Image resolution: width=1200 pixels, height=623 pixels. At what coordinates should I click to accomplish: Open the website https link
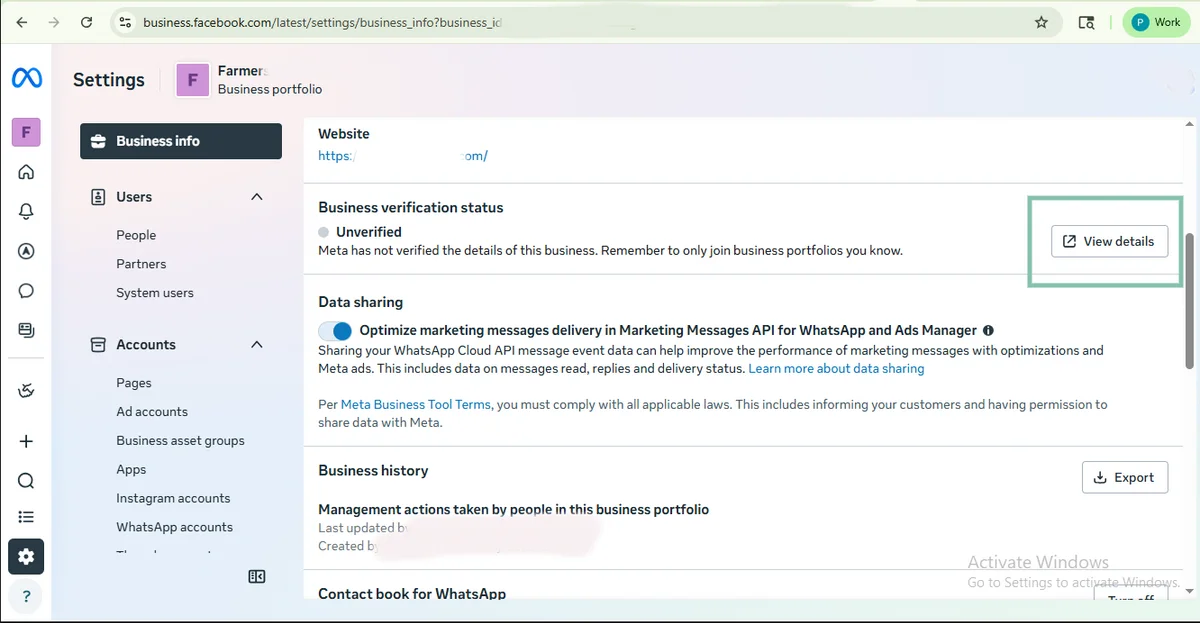(403, 156)
